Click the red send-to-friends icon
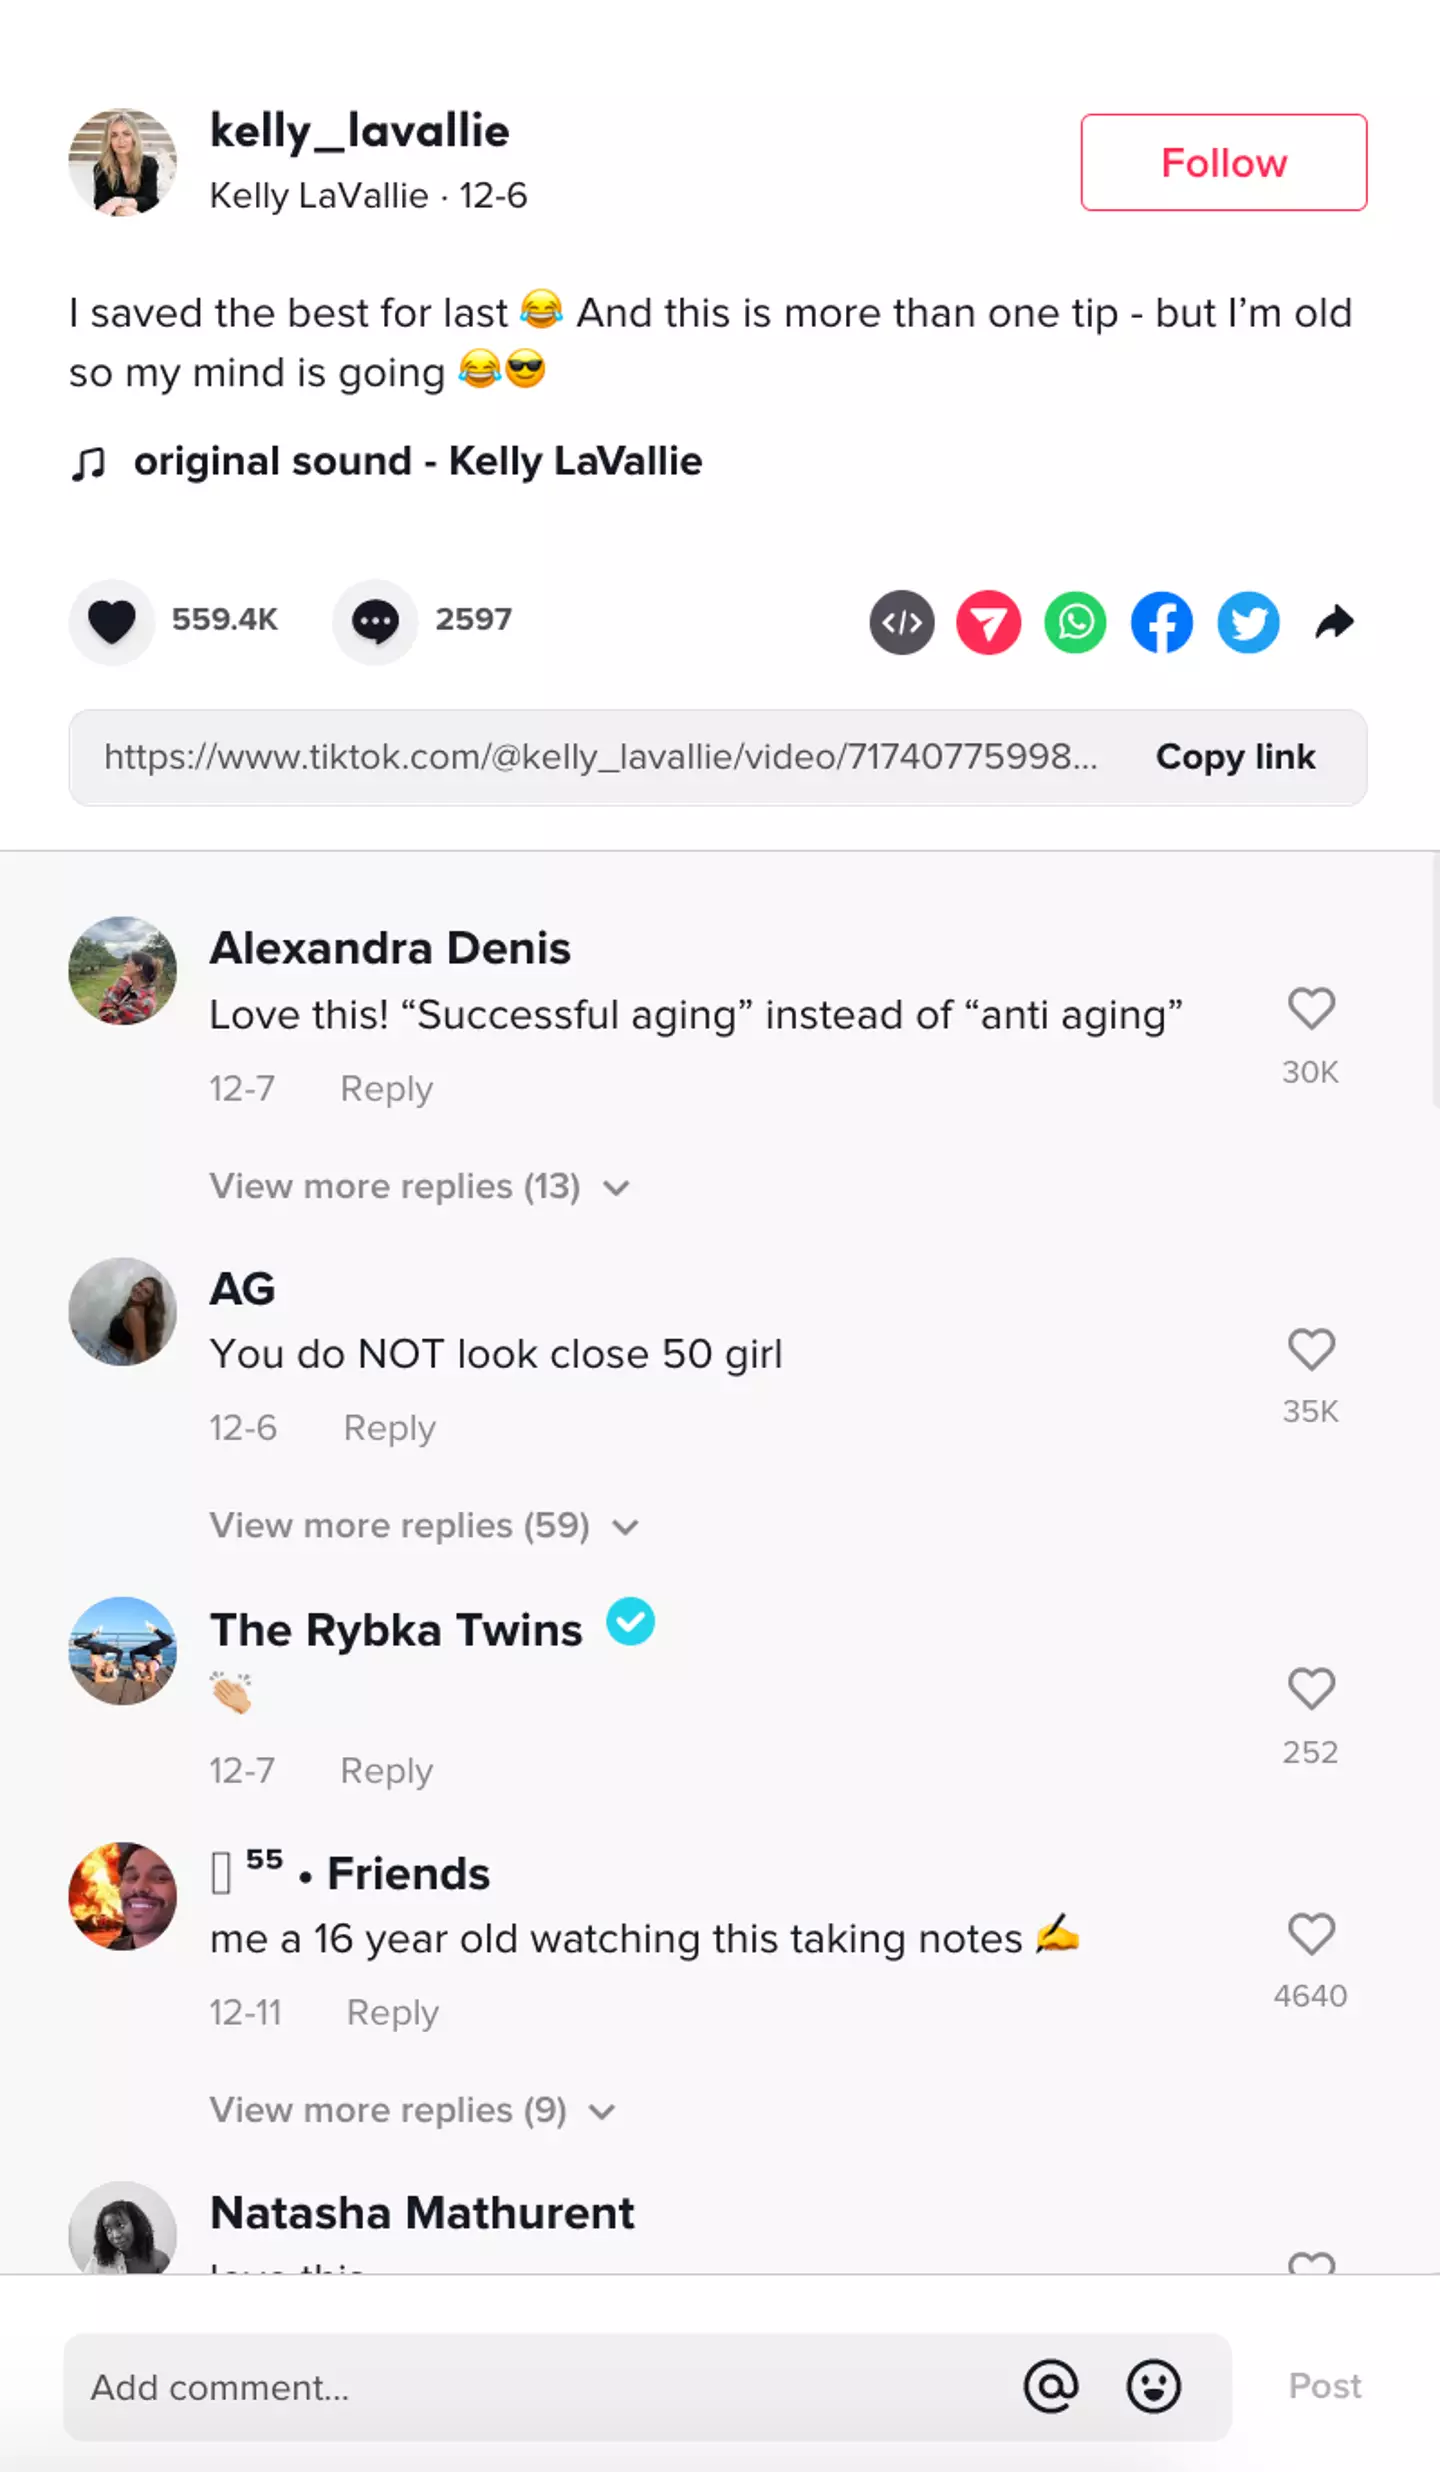The height and width of the screenshot is (2472, 1440). (988, 622)
